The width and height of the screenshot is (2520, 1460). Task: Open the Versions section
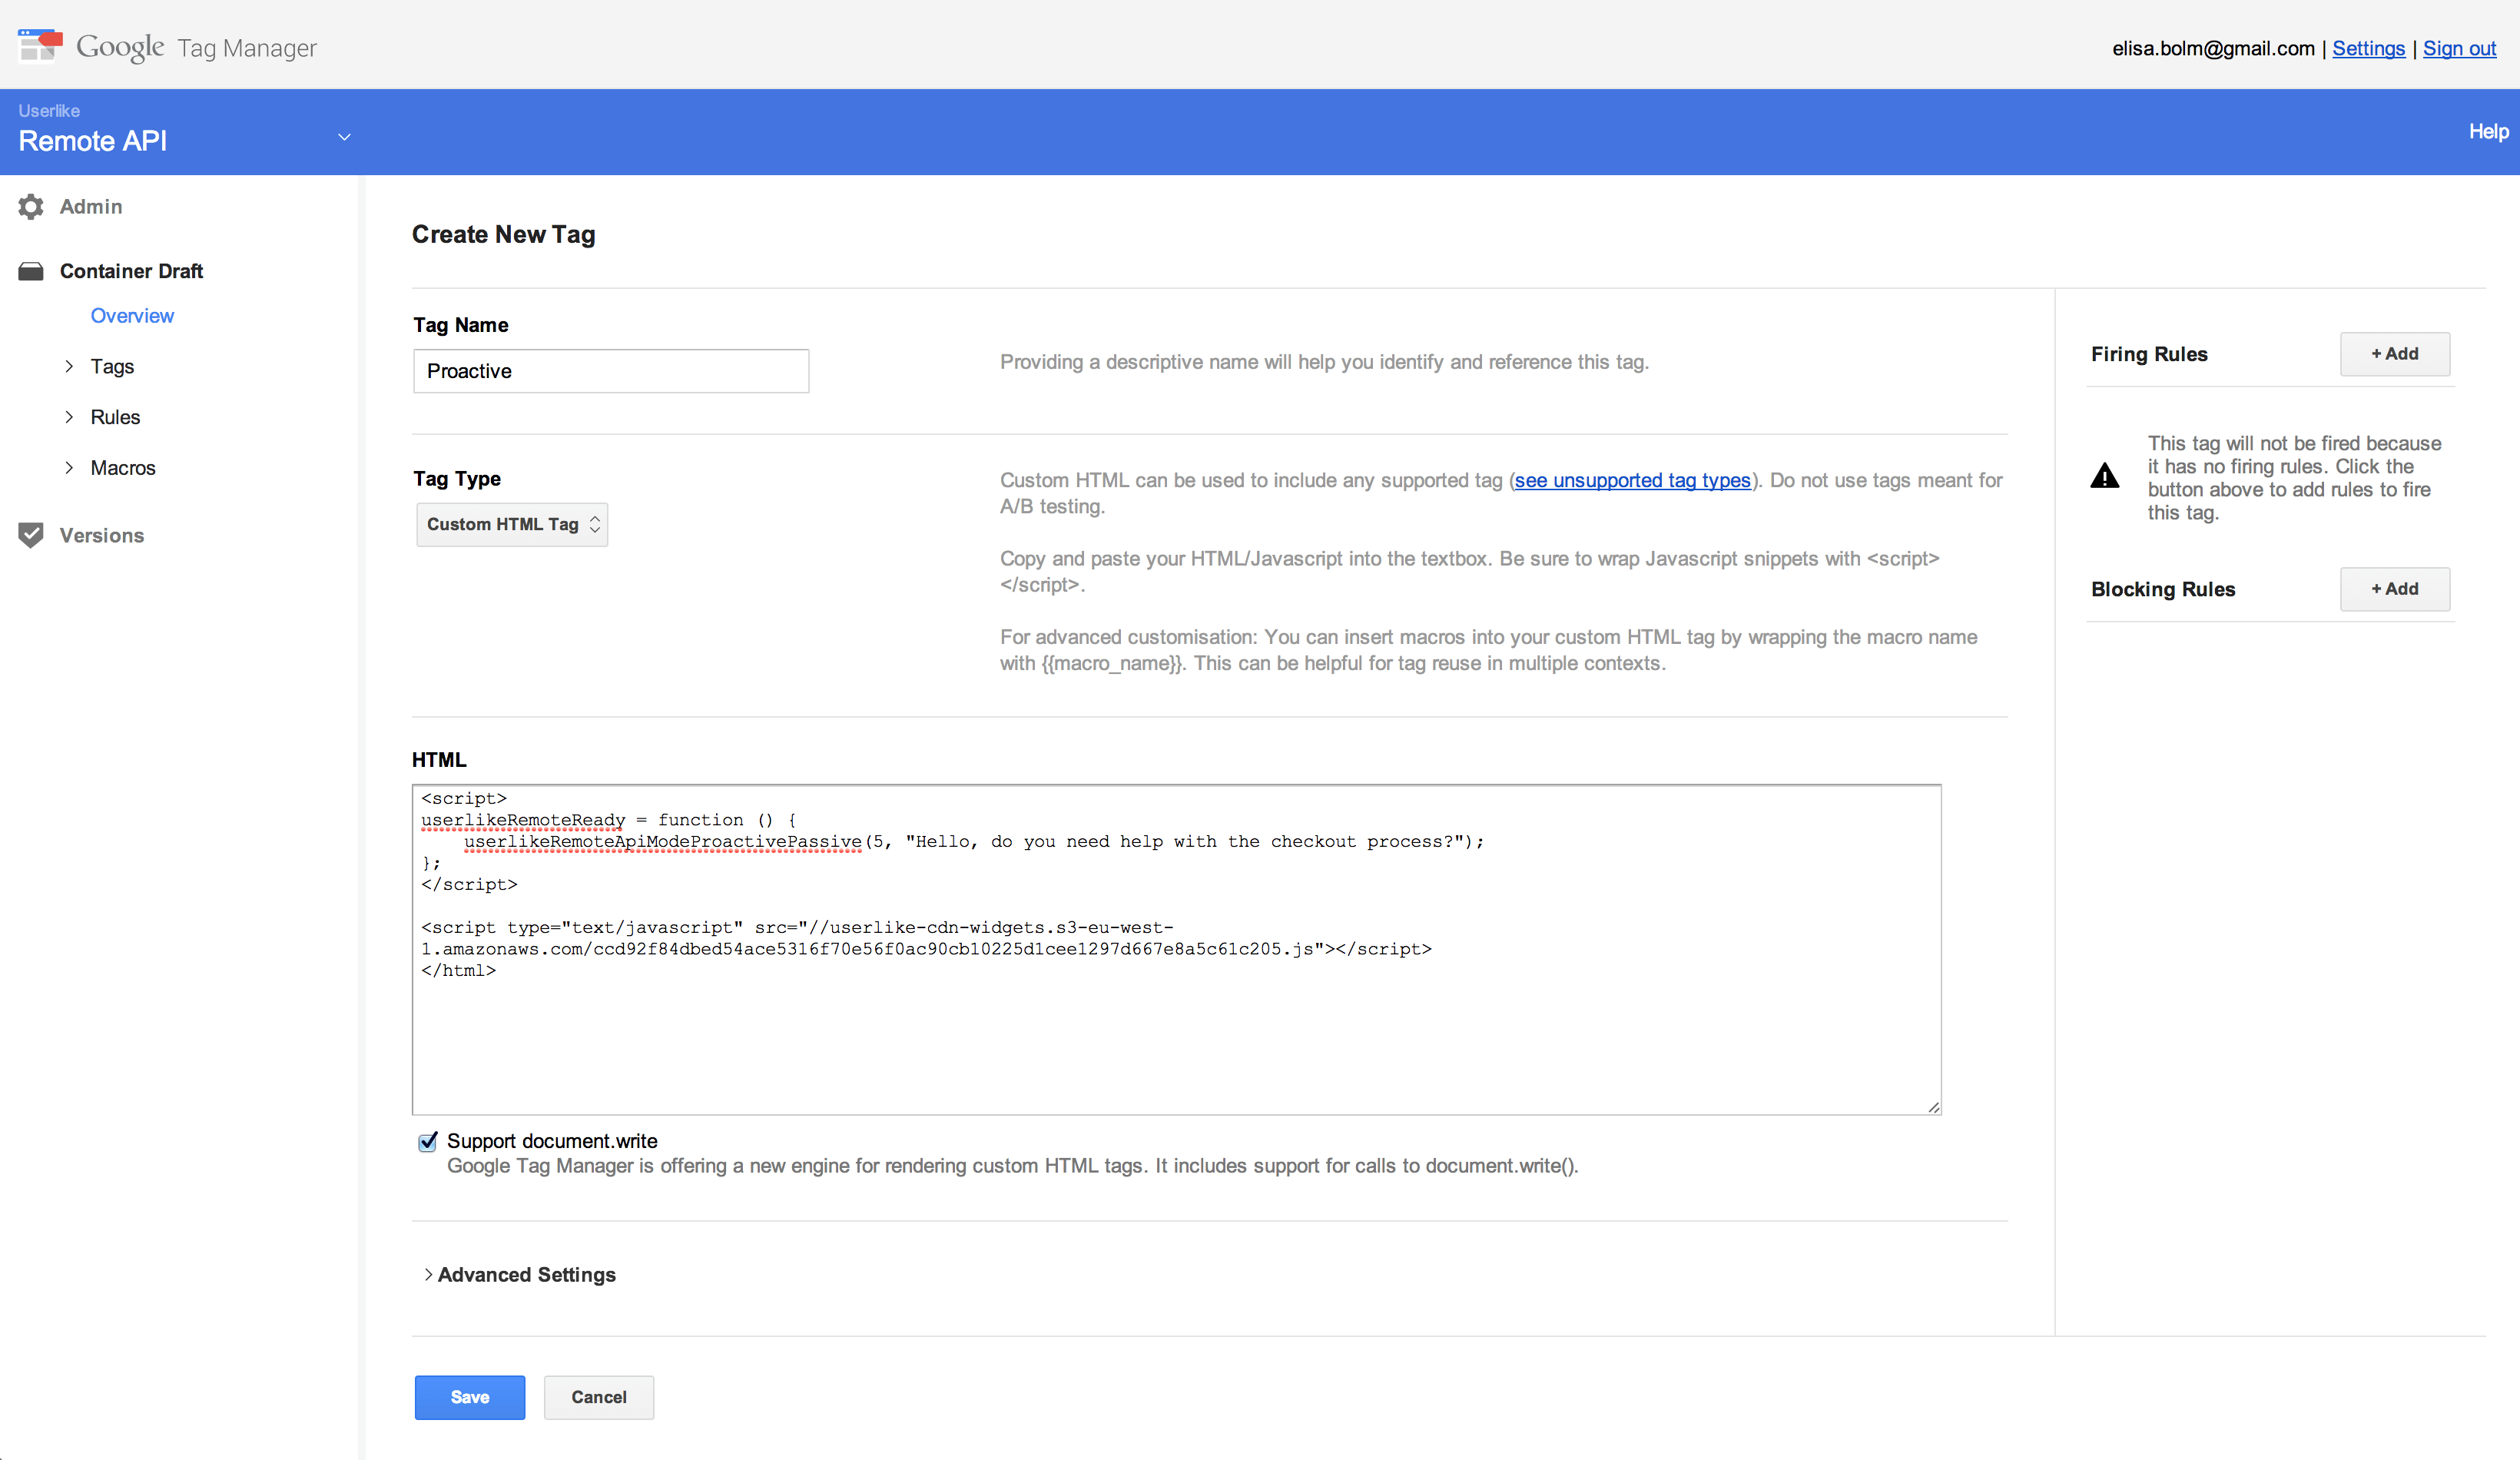coord(102,536)
